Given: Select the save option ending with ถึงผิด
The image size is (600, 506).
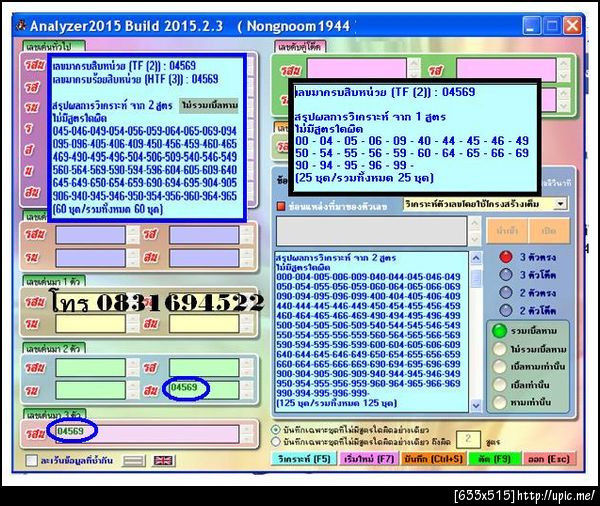Looking at the screenshot, I should pyautogui.click(x=276, y=442).
